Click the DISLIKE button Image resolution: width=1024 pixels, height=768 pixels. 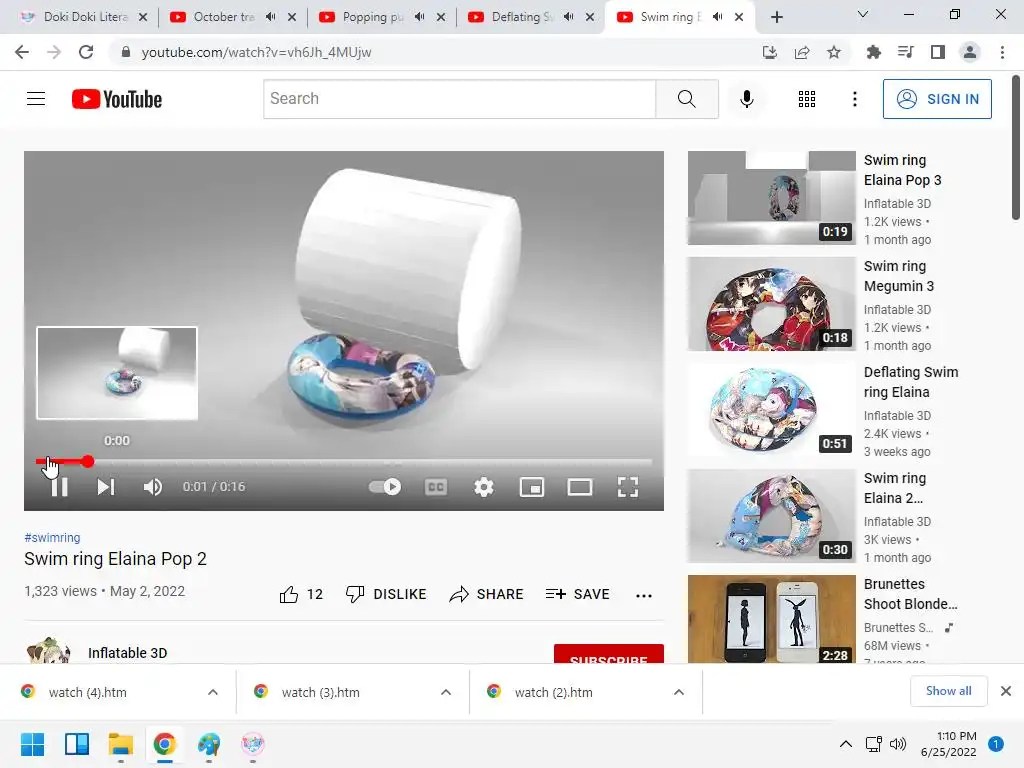tap(386, 594)
